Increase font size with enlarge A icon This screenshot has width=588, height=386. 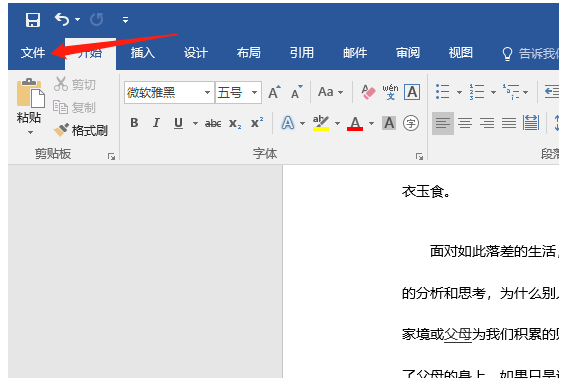coord(274,92)
